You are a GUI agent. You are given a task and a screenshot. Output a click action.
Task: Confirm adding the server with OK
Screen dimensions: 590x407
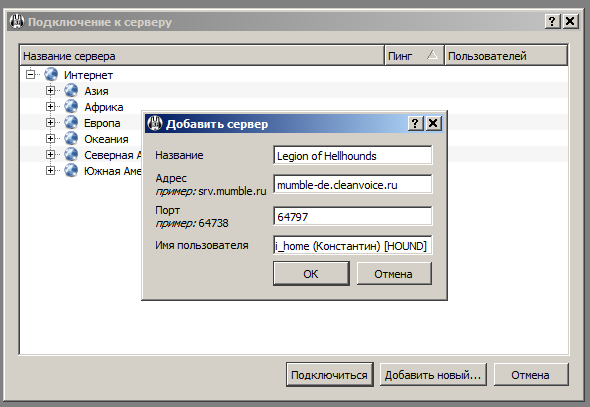point(311,274)
